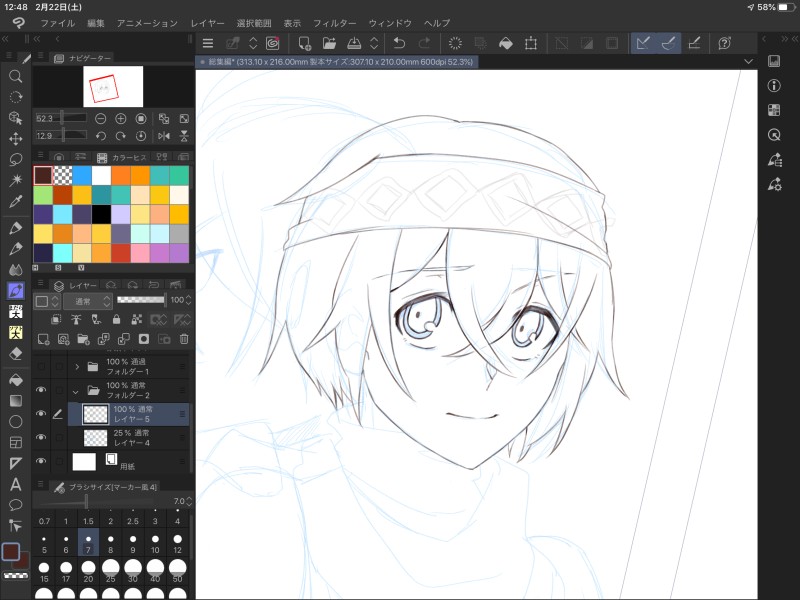Pick the black swatch in color set
Image resolution: width=800 pixels, height=600 pixels.
click(x=101, y=214)
